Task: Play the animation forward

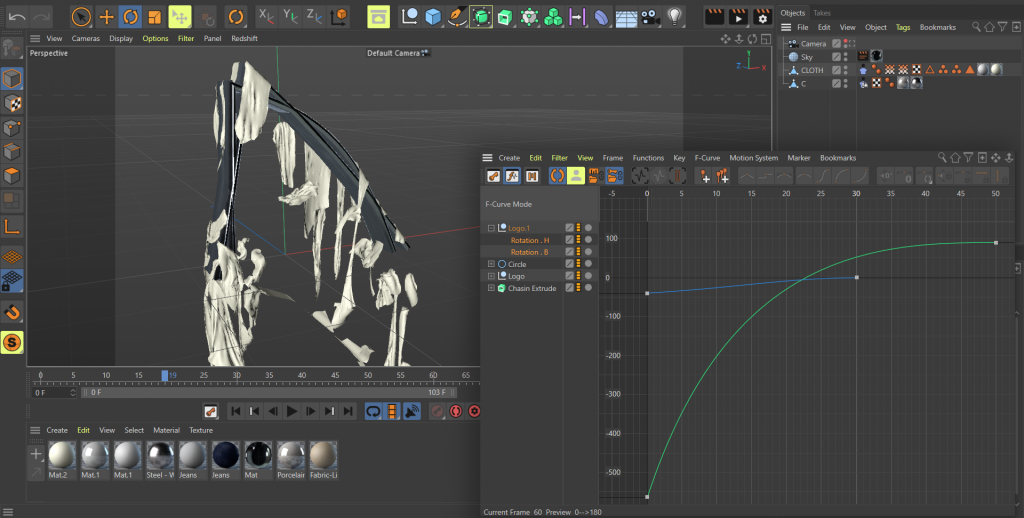Action: pos(292,411)
